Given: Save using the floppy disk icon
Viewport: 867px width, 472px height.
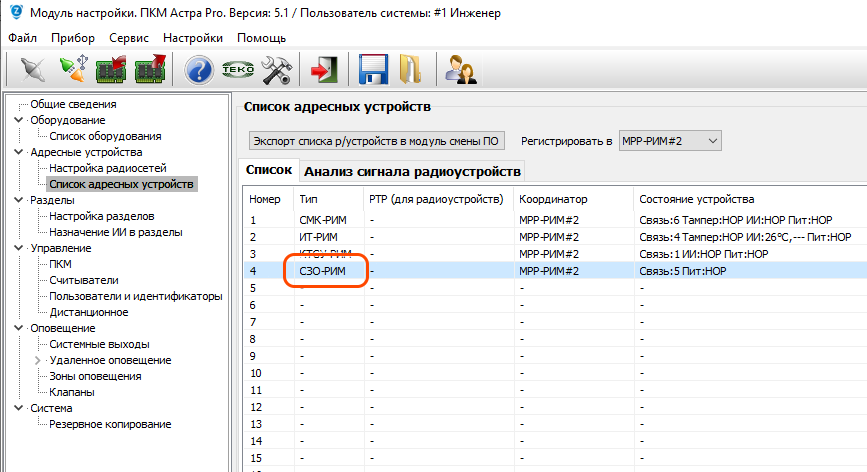Looking at the screenshot, I should [x=373, y=69].
